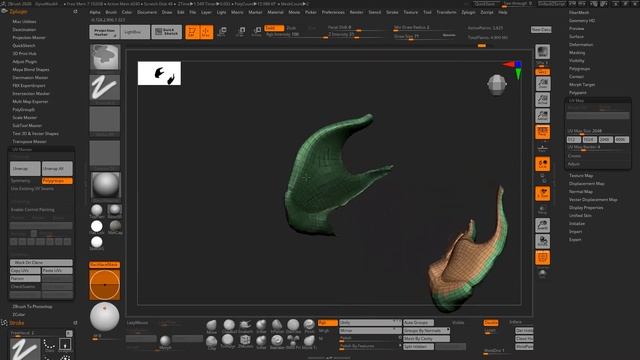Open the Preferences menu
Image resolution: width=640 pixels, height=360 pixels.
[x=333, y=12]
